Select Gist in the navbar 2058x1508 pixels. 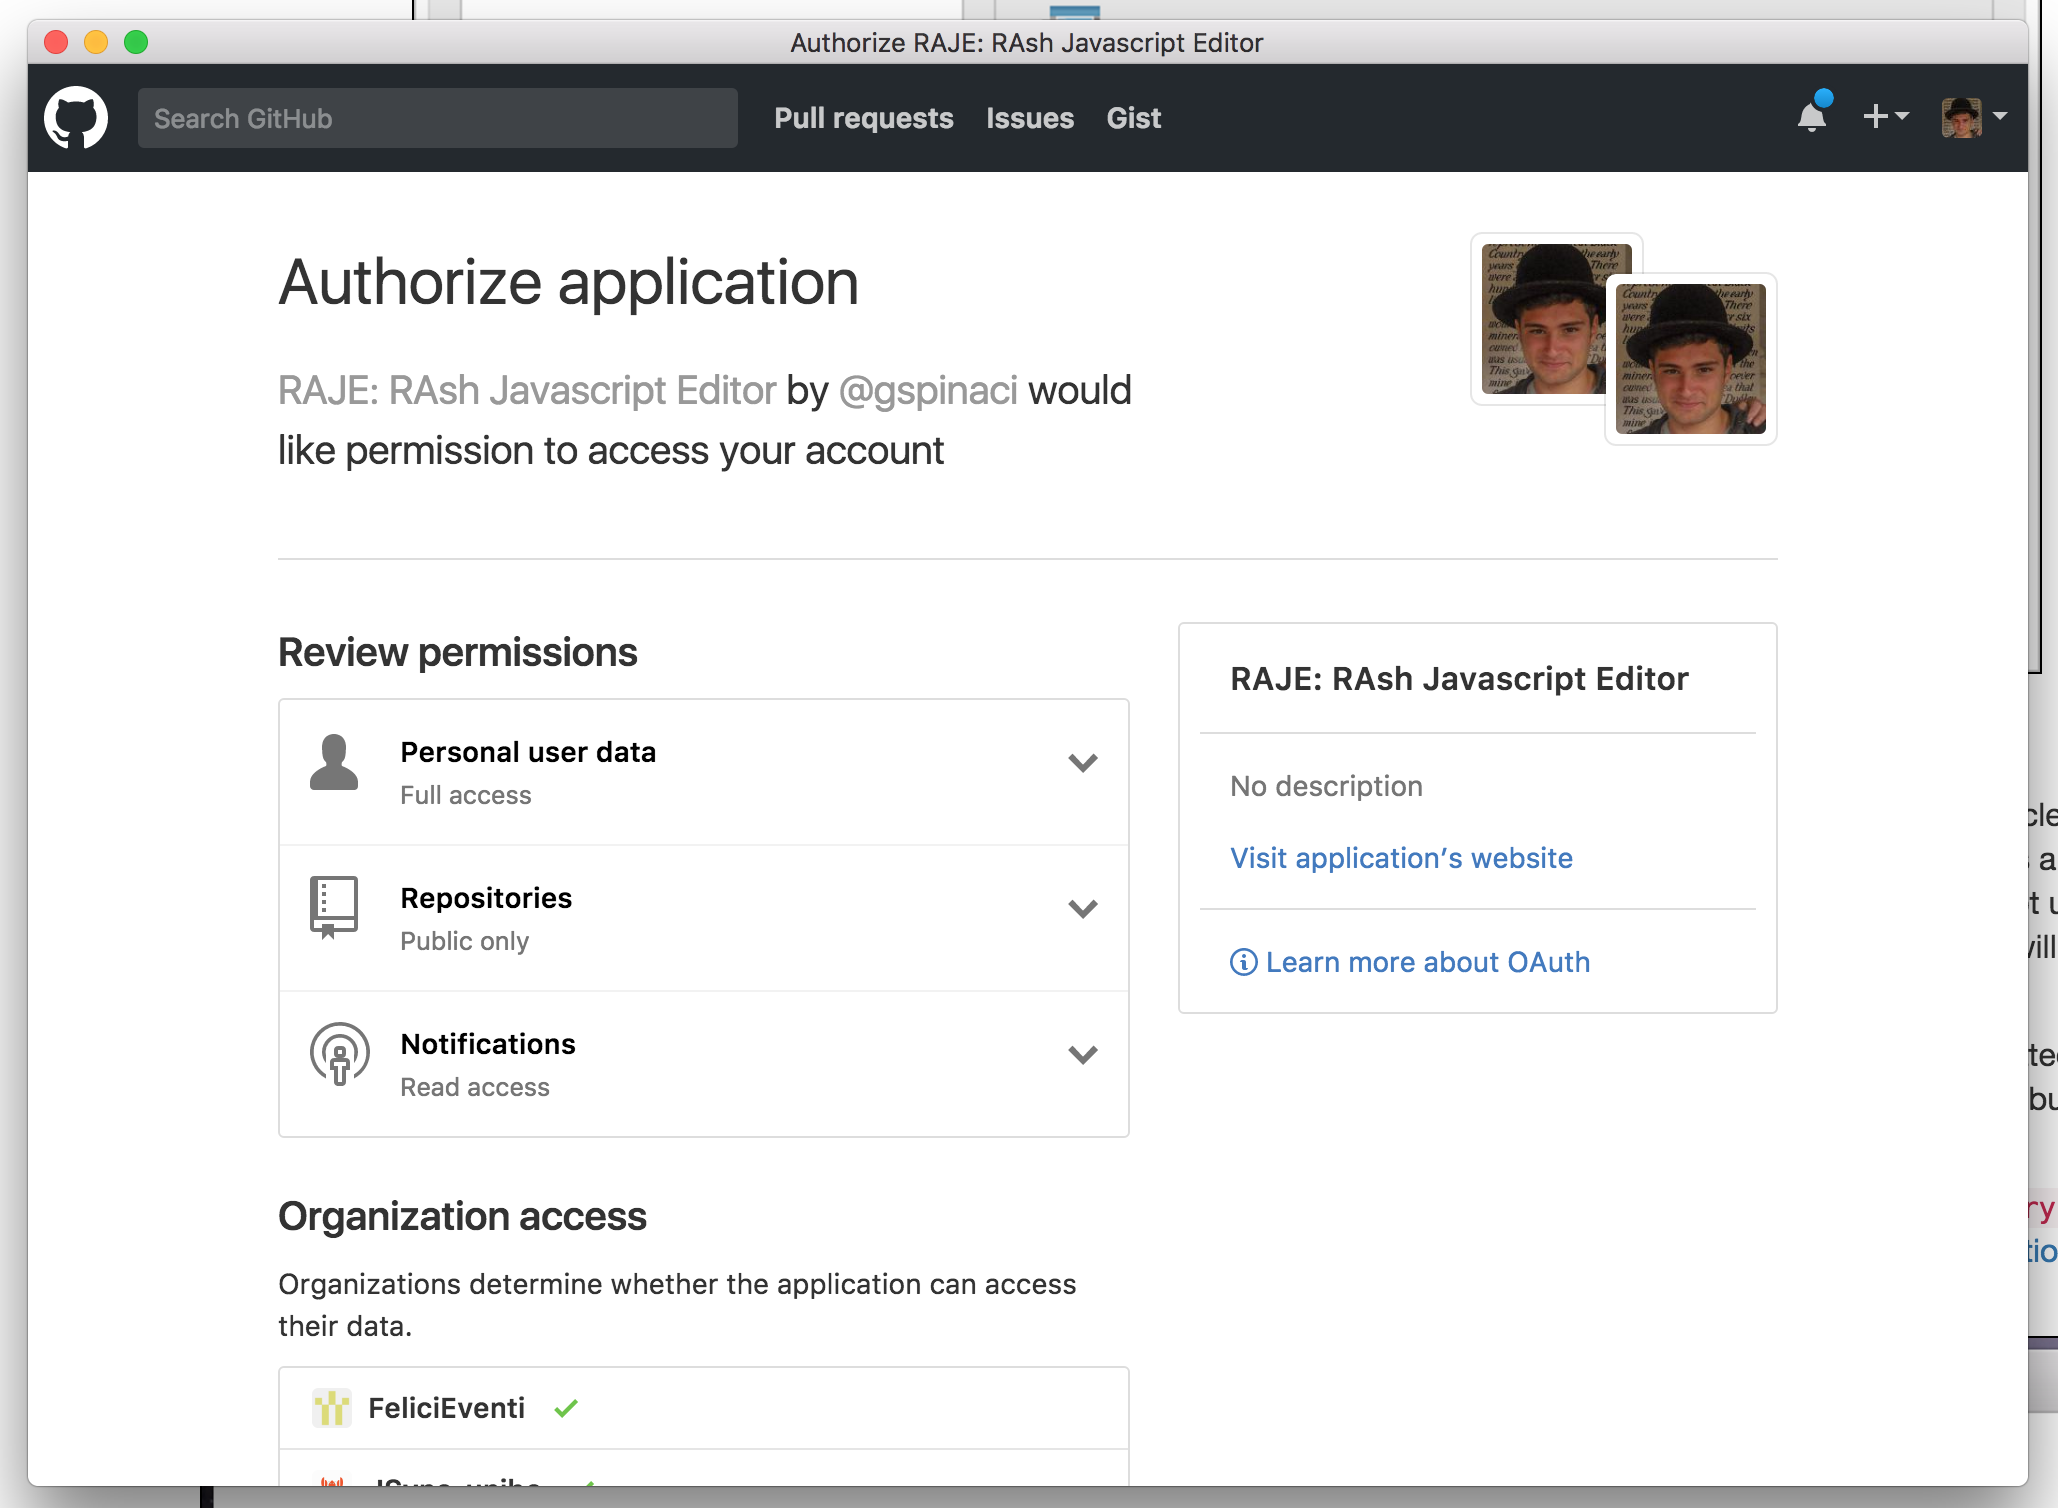coord(1133,118)
